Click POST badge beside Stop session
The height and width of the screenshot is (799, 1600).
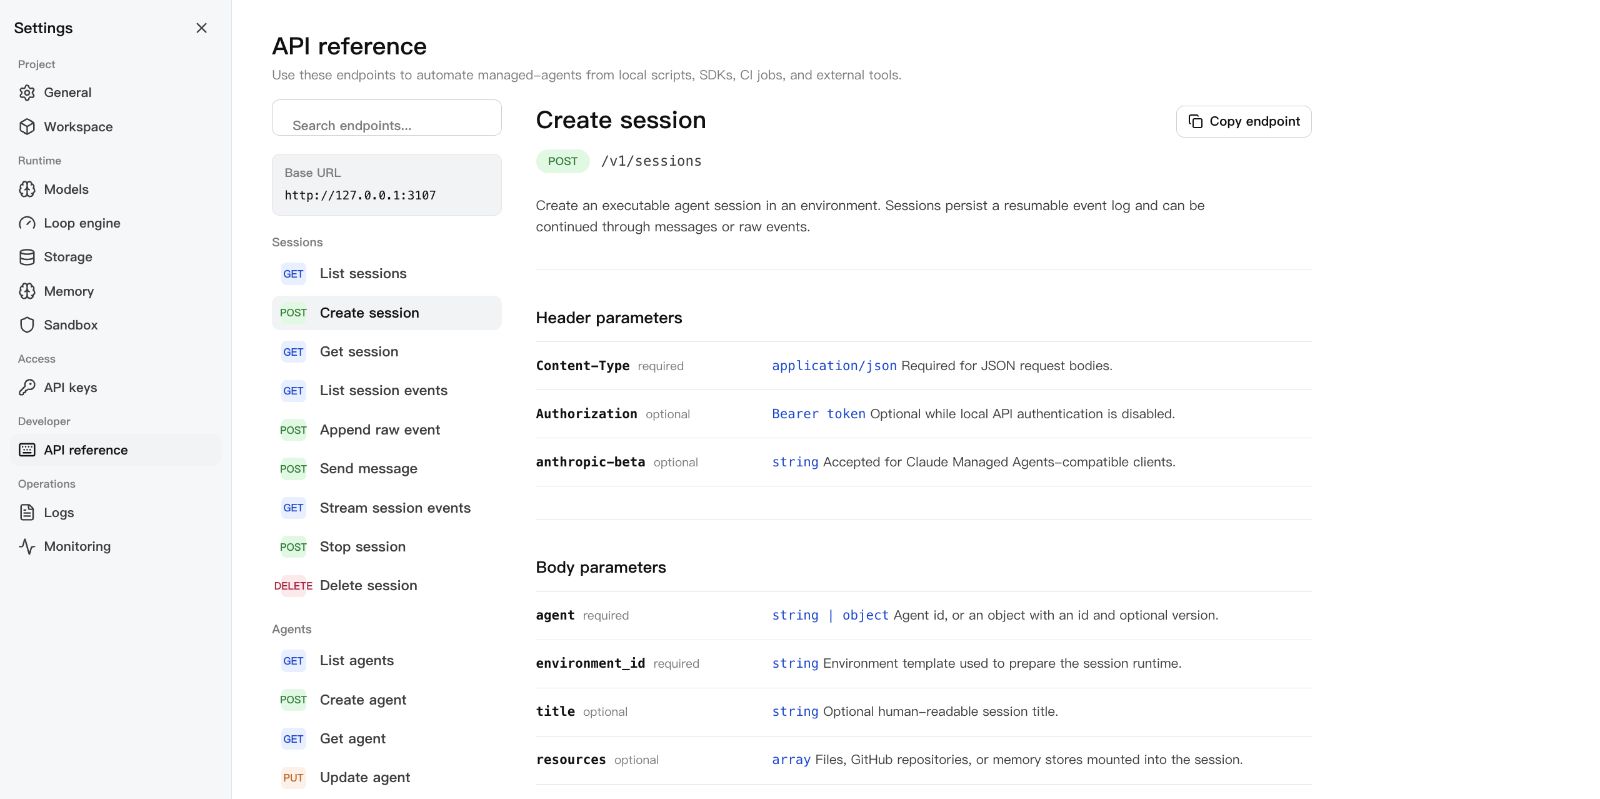tap(293, 547)
